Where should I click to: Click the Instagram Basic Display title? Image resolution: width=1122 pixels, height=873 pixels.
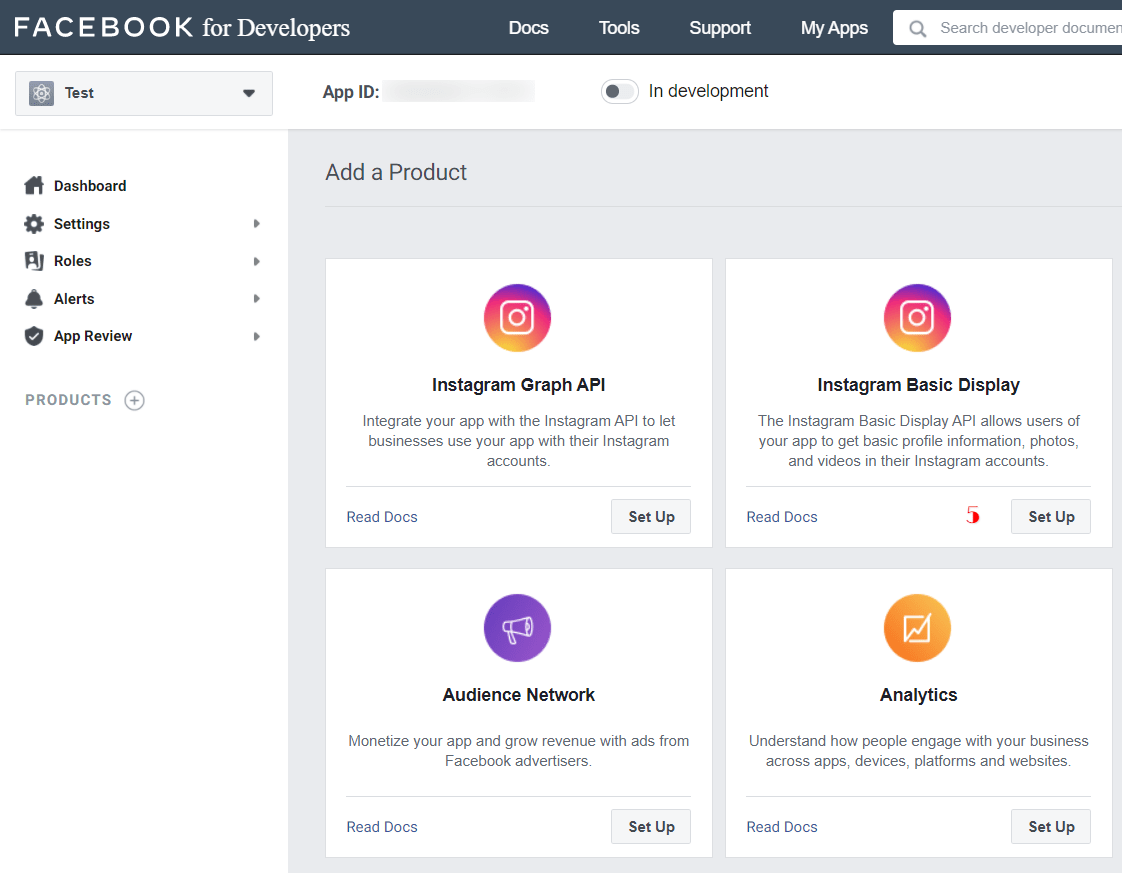[919, 385]
